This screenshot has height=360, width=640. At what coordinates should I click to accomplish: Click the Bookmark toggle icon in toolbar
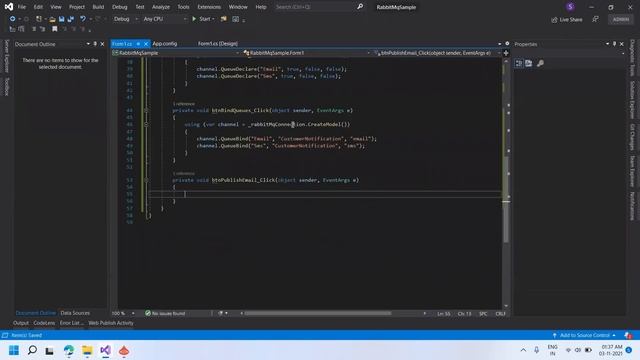coord(55,29)
